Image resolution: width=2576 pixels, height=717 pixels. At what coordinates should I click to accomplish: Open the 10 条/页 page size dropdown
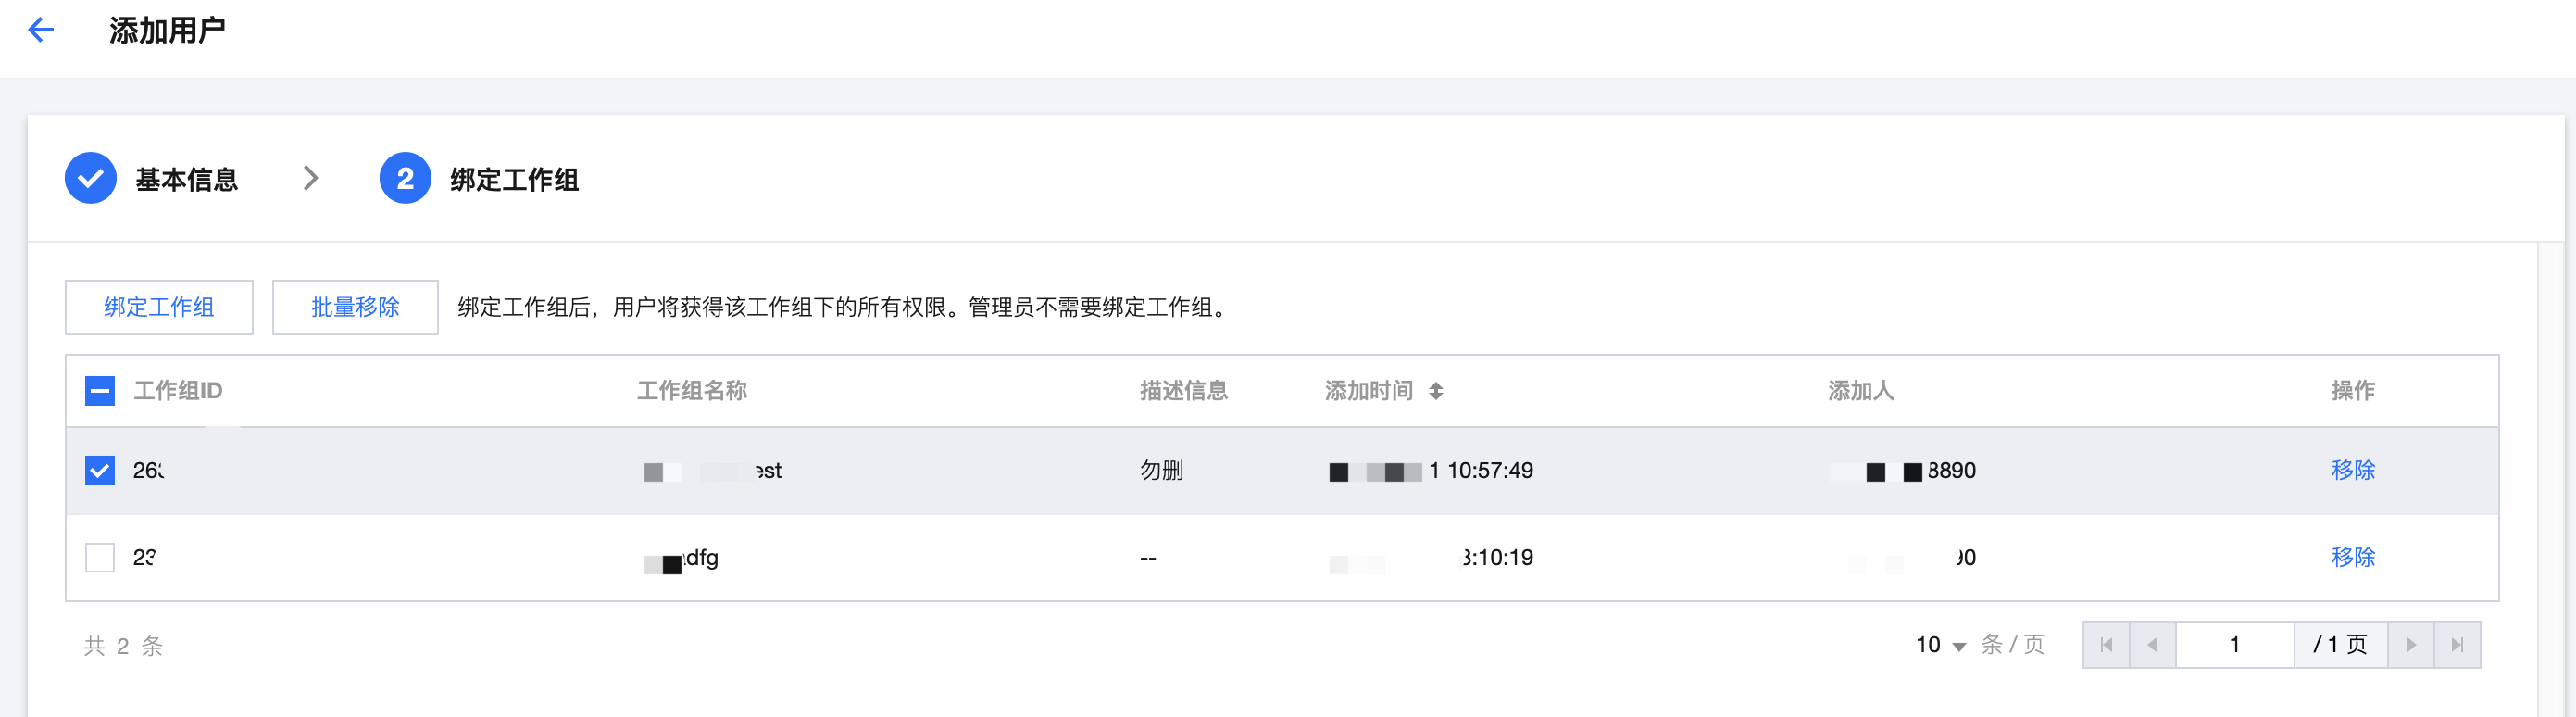[1941, 645]
